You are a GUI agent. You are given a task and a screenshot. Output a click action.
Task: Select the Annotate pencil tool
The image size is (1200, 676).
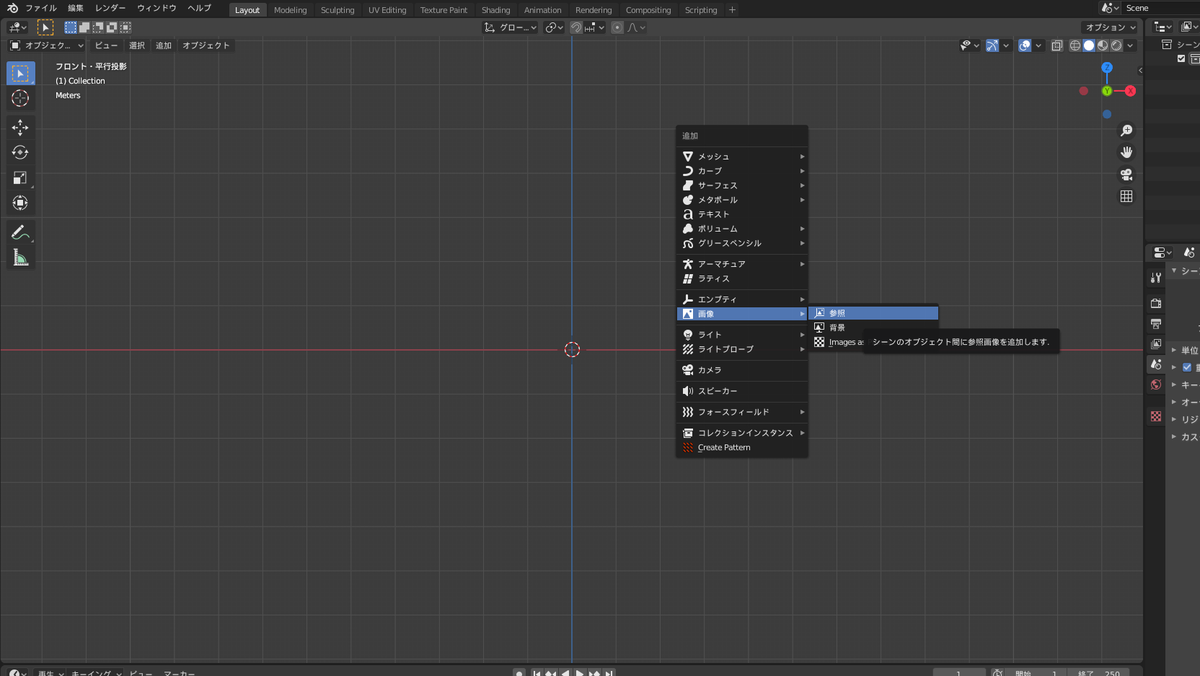[20, 232]
